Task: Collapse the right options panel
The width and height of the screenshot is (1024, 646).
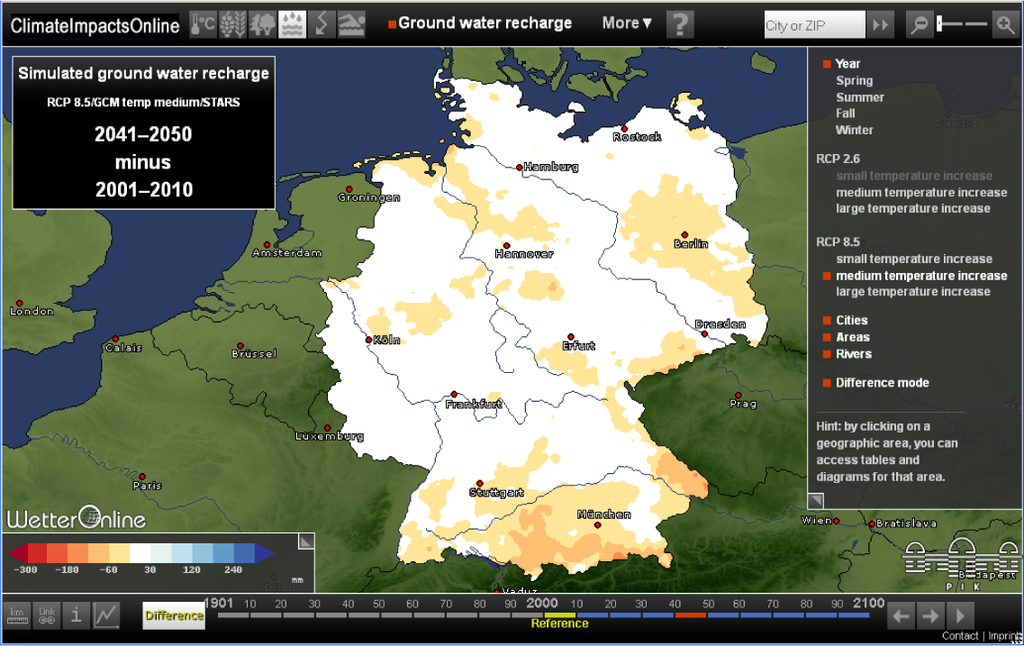Action: tap(816, 500)
